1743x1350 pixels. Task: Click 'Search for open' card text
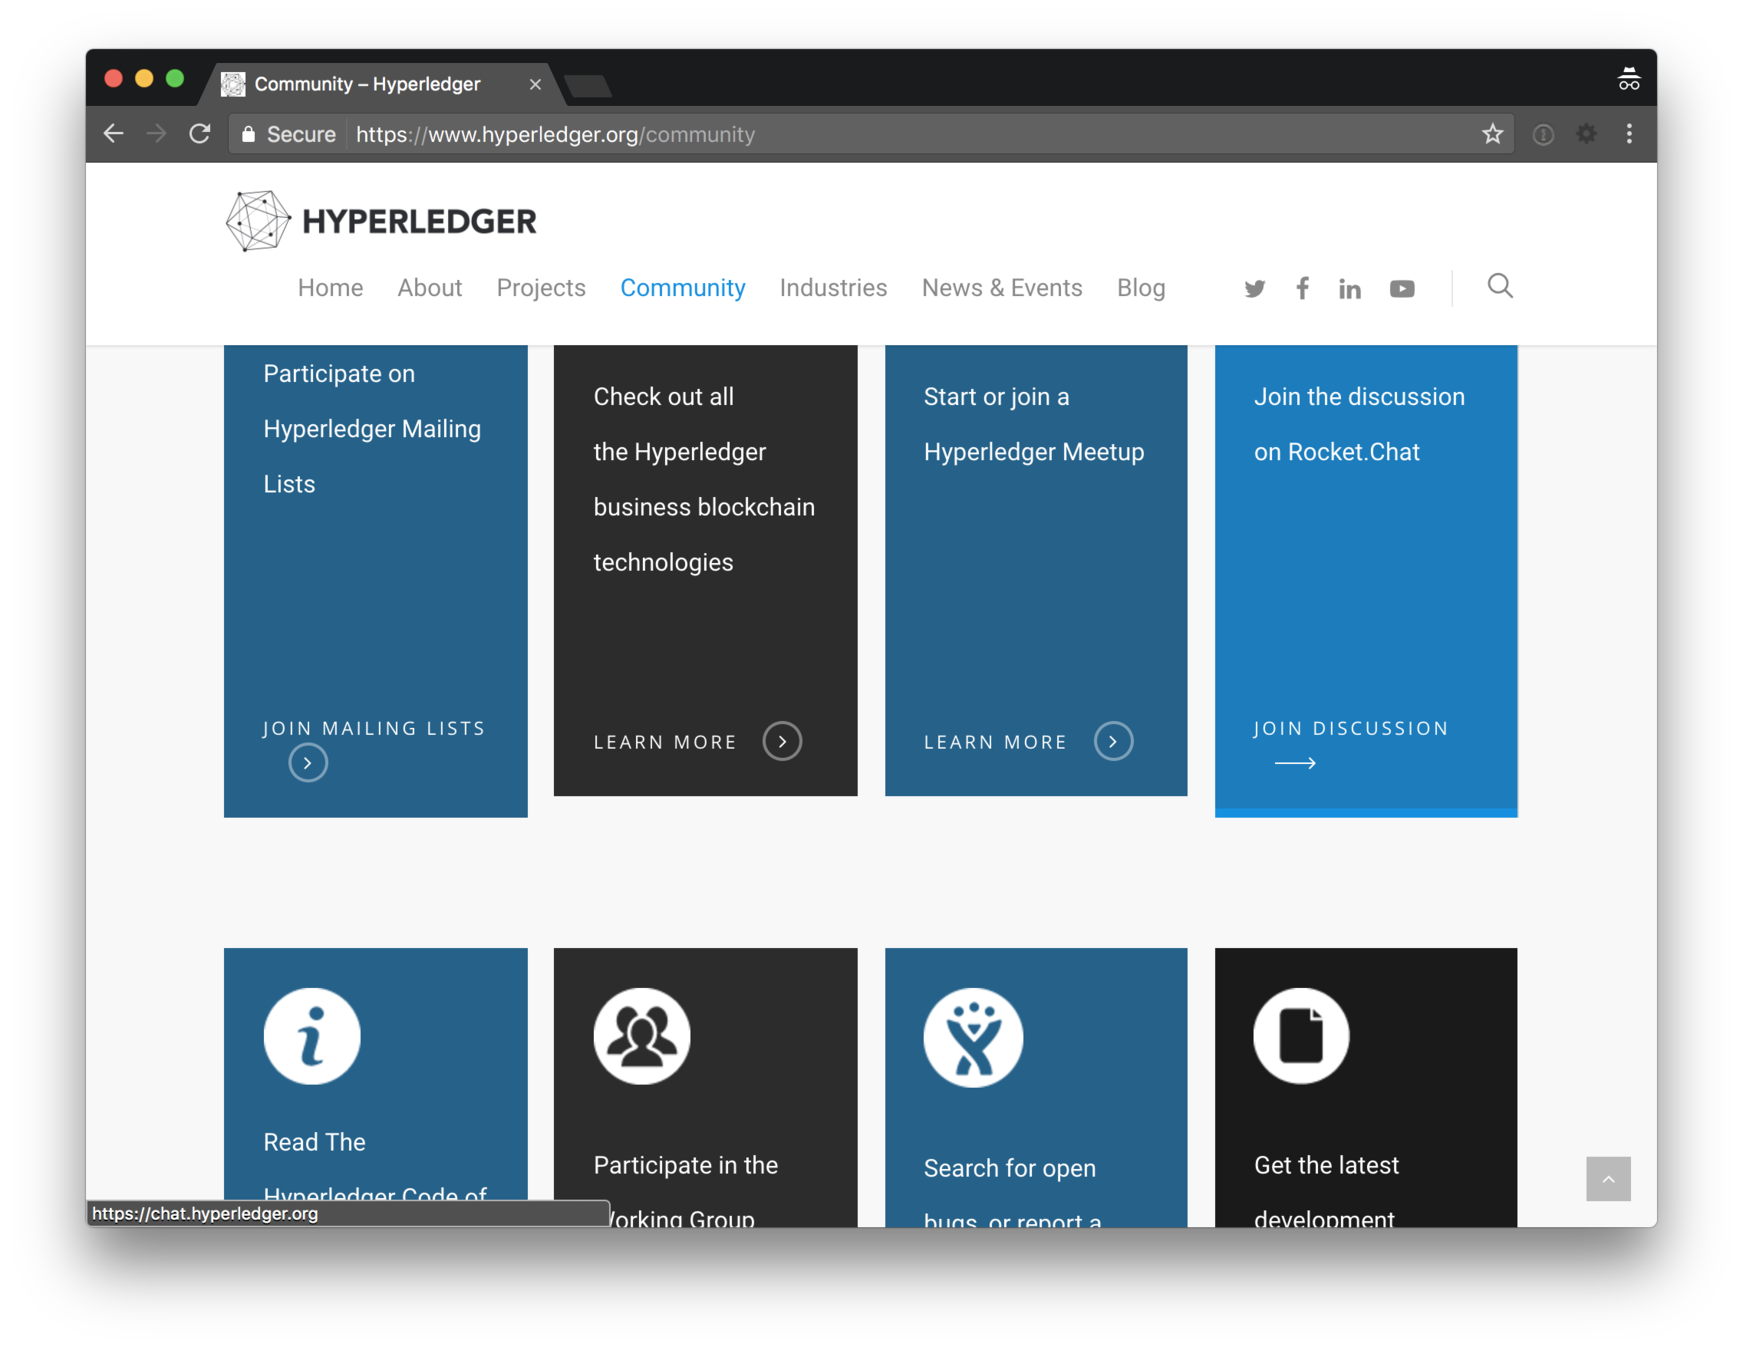[x=1010, y=1168]
